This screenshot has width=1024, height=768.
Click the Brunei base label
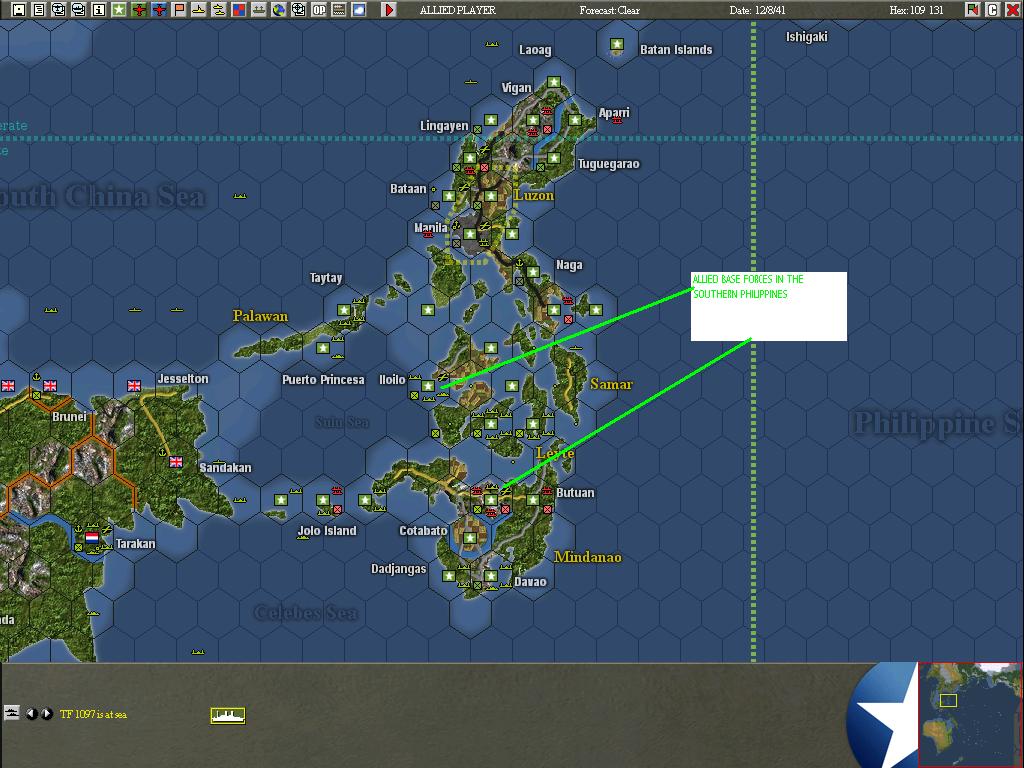point(69,417)
